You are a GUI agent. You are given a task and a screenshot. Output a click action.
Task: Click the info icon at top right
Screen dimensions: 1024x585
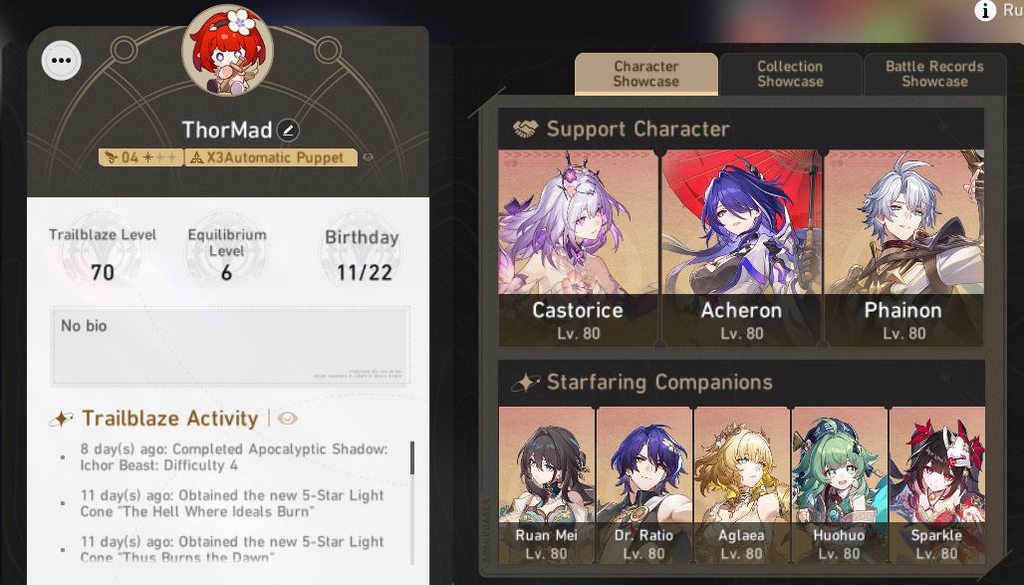(x=985, y=10)
